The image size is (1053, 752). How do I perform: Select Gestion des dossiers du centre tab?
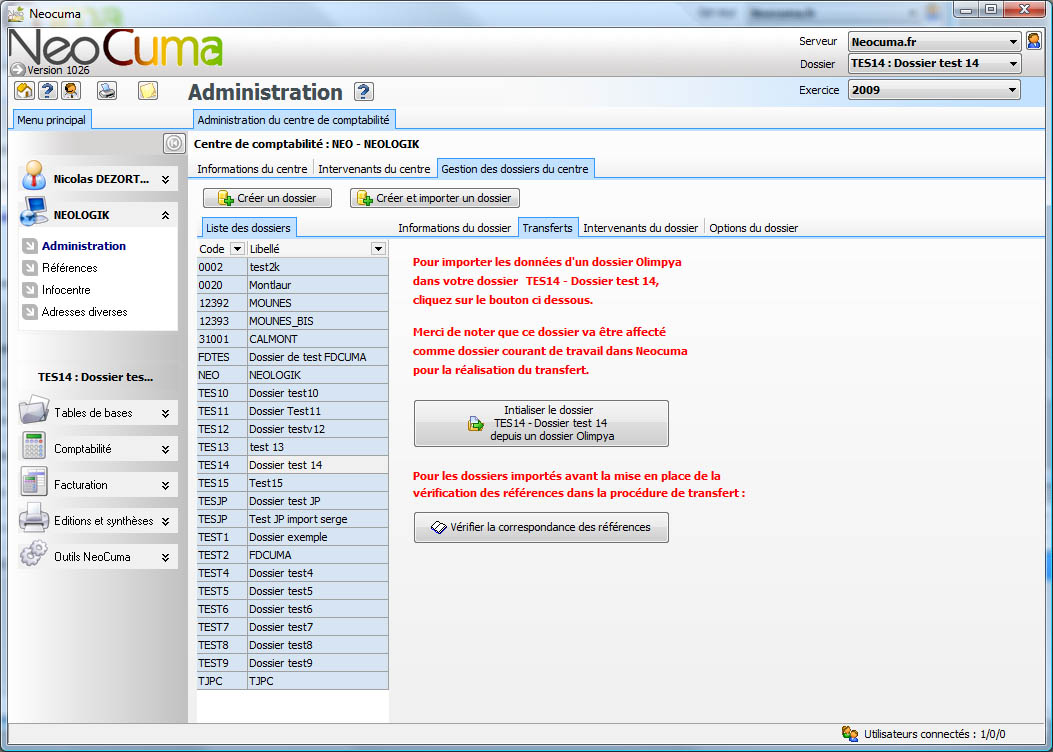click(515, 169)
